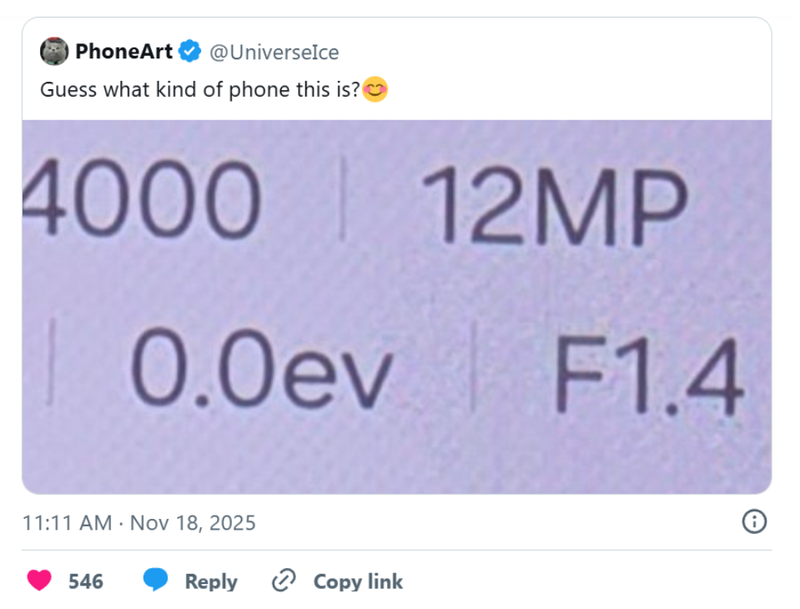
Task: Click the smiling emoji in the tweet
Action: (375, 89)
